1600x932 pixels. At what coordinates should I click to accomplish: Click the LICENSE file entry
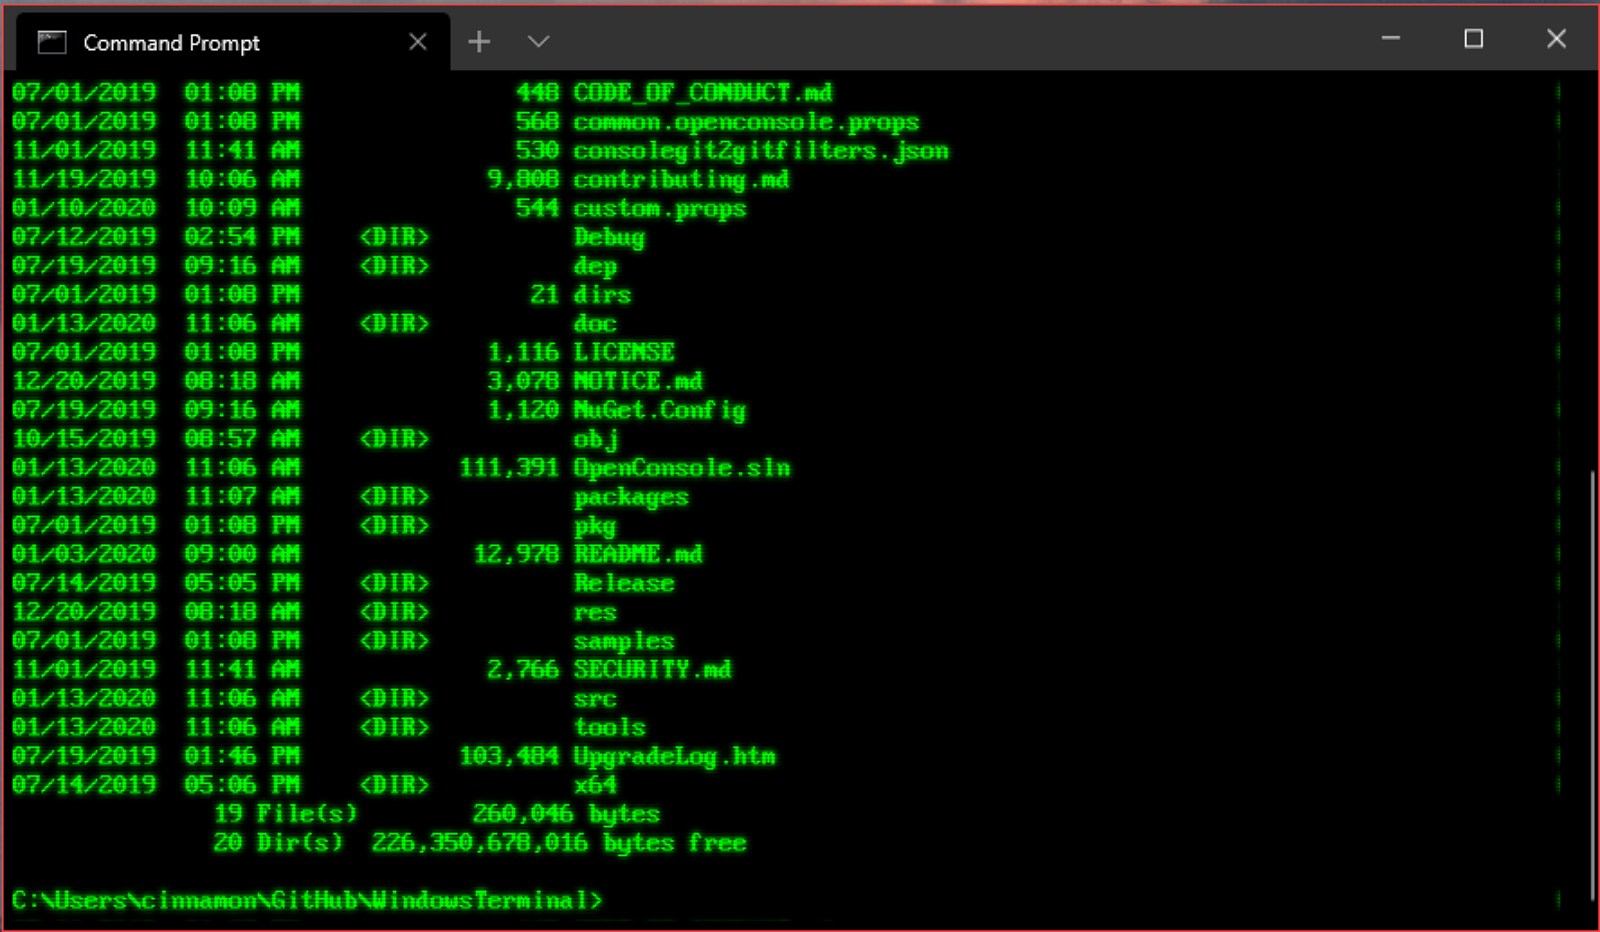point(622,352)
